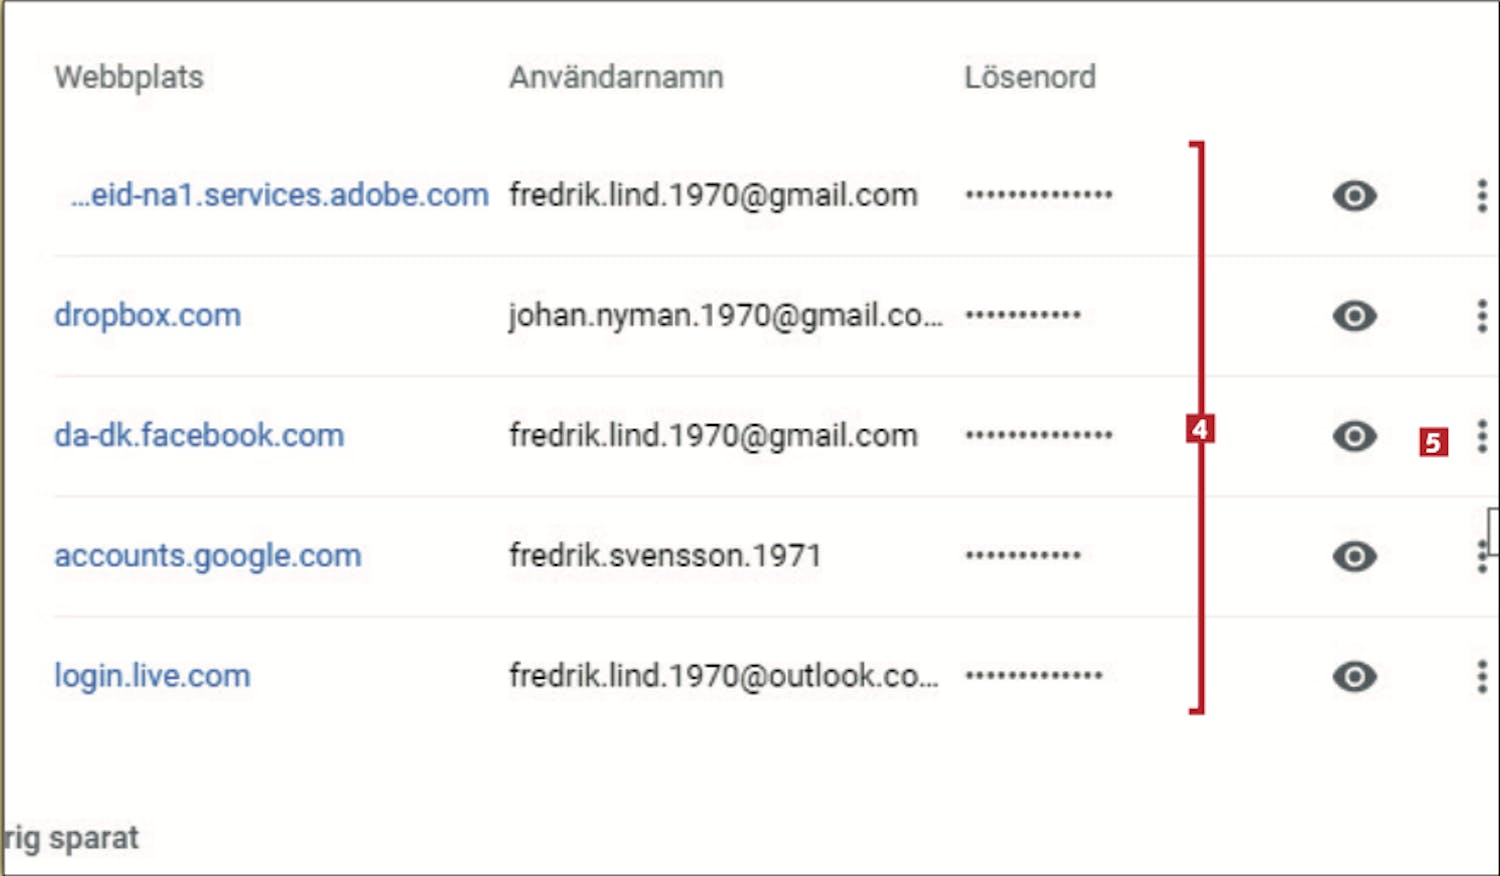
Task: Click the fredrik.svensson.1971 username
Action: (x=665, y=555)
